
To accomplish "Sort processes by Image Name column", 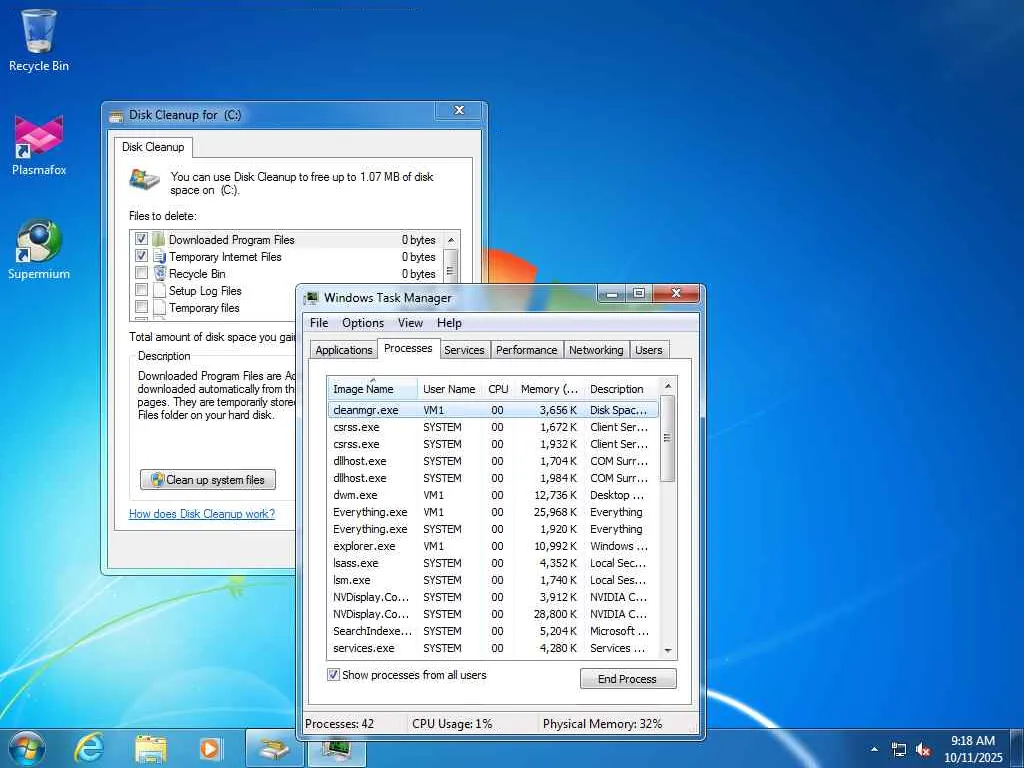I will click(363, 389).
